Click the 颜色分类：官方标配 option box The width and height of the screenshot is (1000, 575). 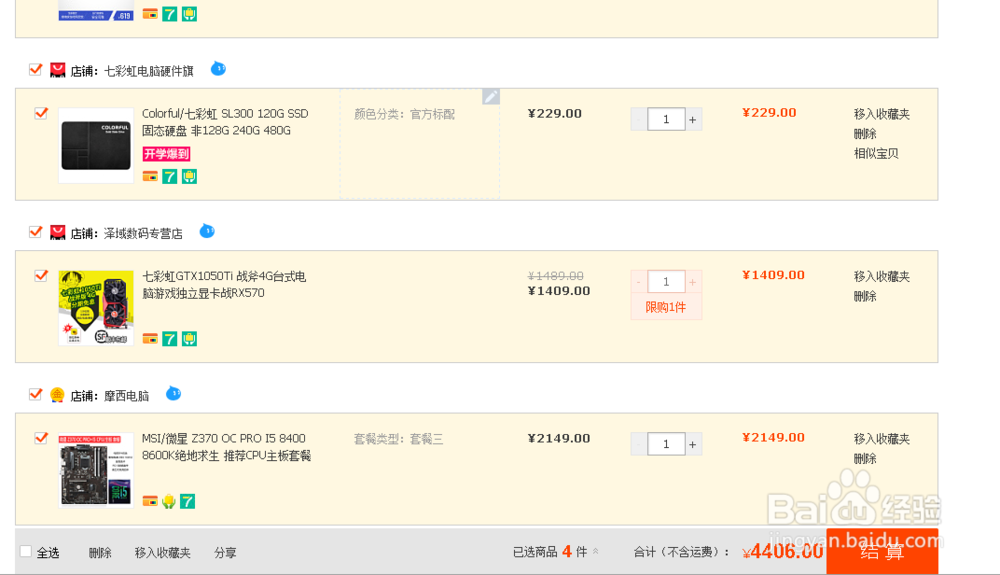tap(420, 143)
